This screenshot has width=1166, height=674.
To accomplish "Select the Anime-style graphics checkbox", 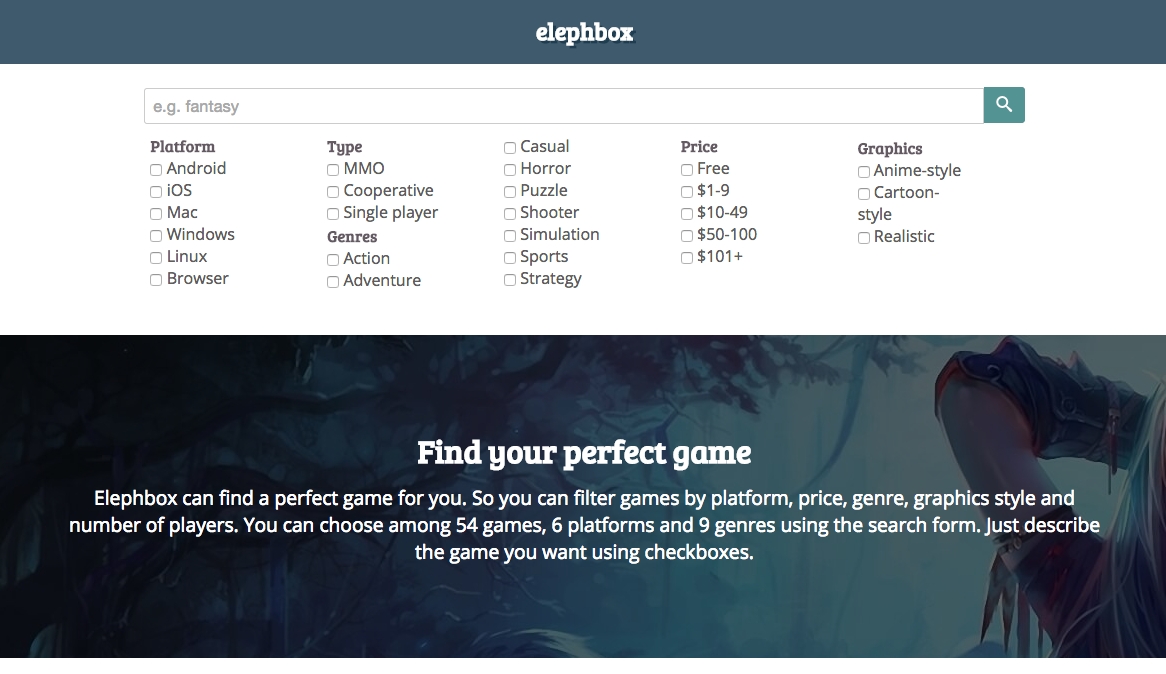I will point(864,172).
